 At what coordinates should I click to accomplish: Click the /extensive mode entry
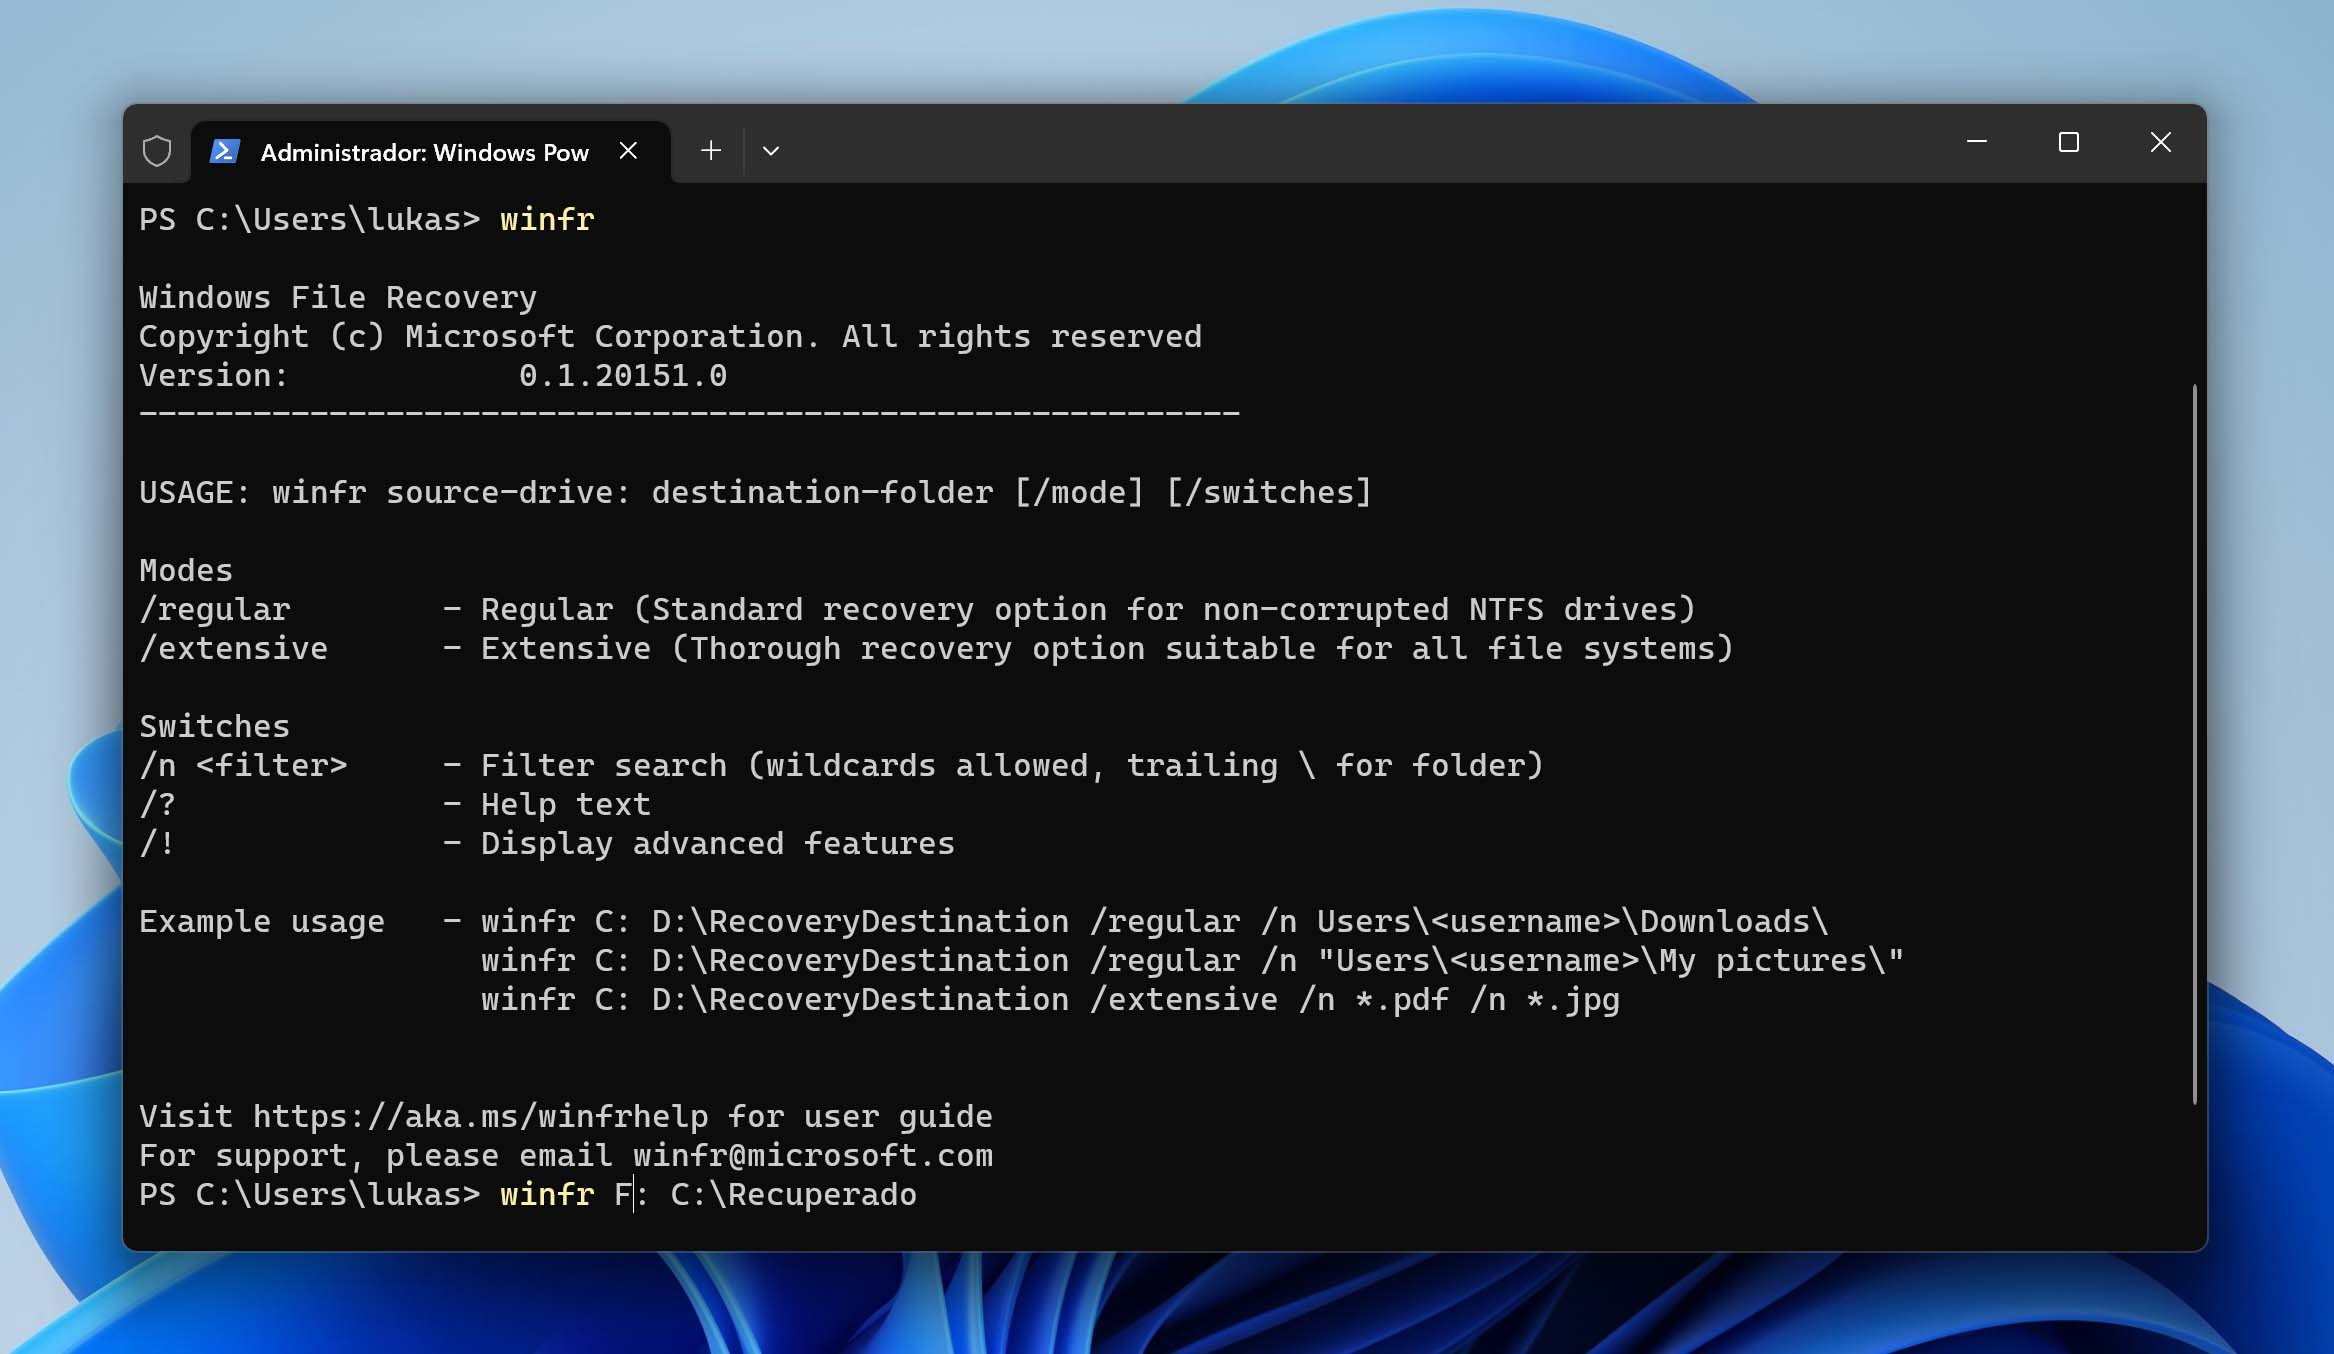(x=233, y=648)
